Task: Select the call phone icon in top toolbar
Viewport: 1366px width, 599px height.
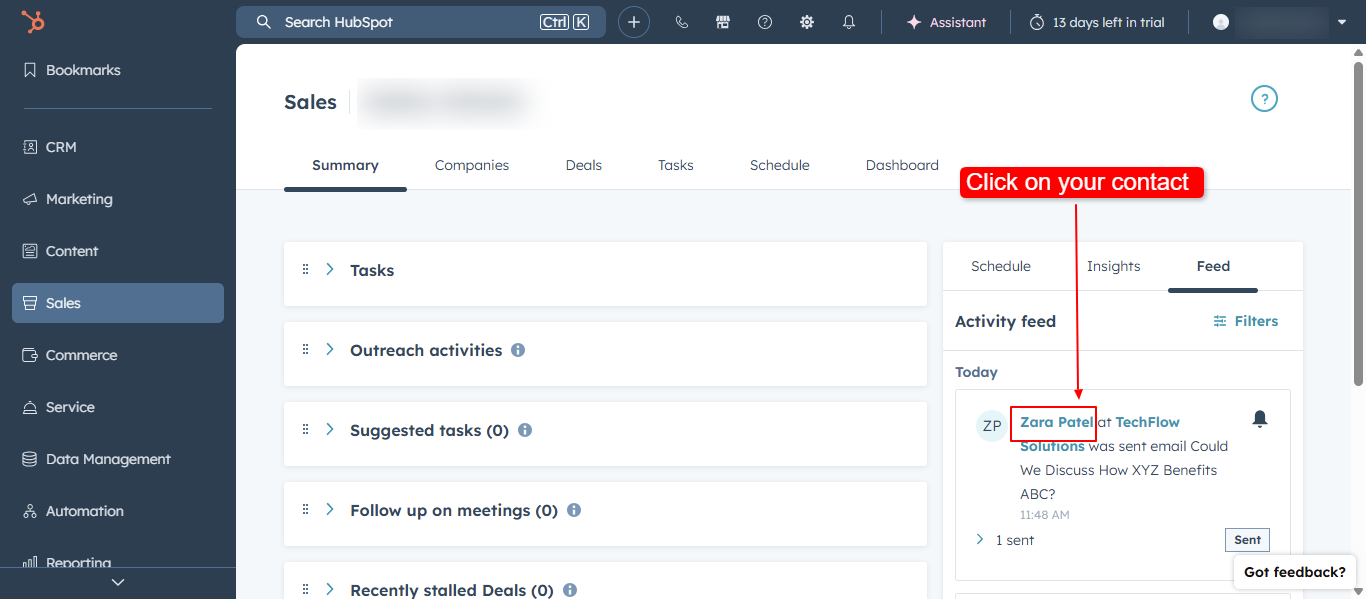Action: coord(681,21)
